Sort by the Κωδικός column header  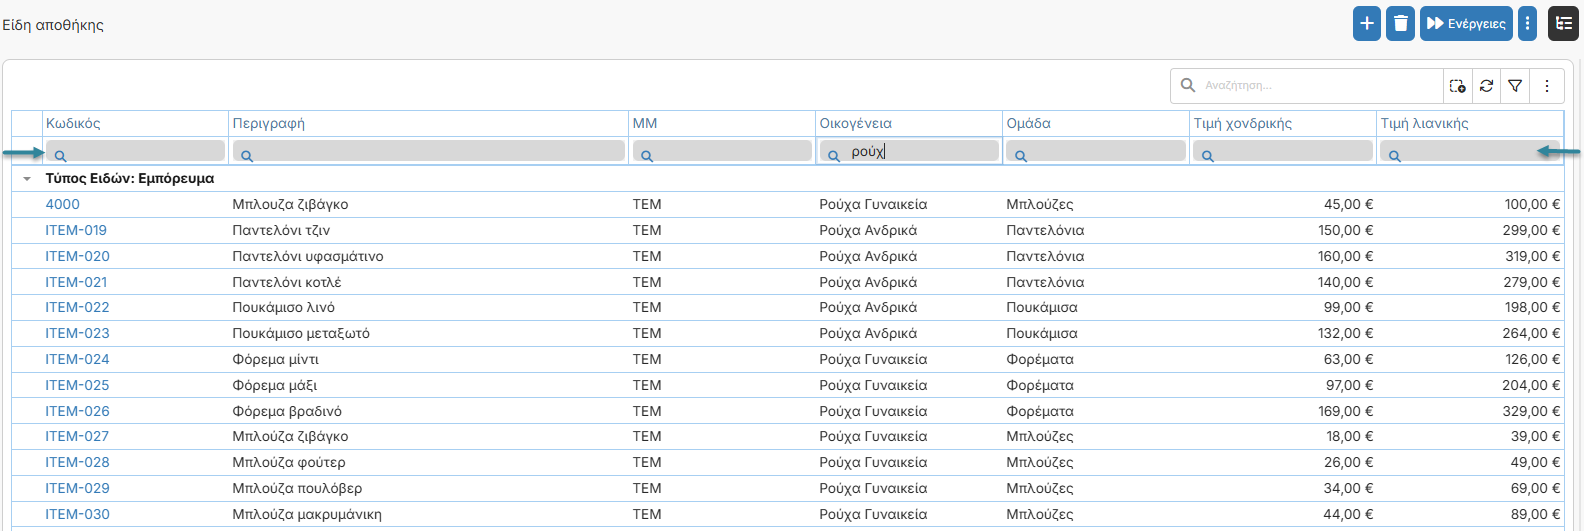(x=135, y=123)
